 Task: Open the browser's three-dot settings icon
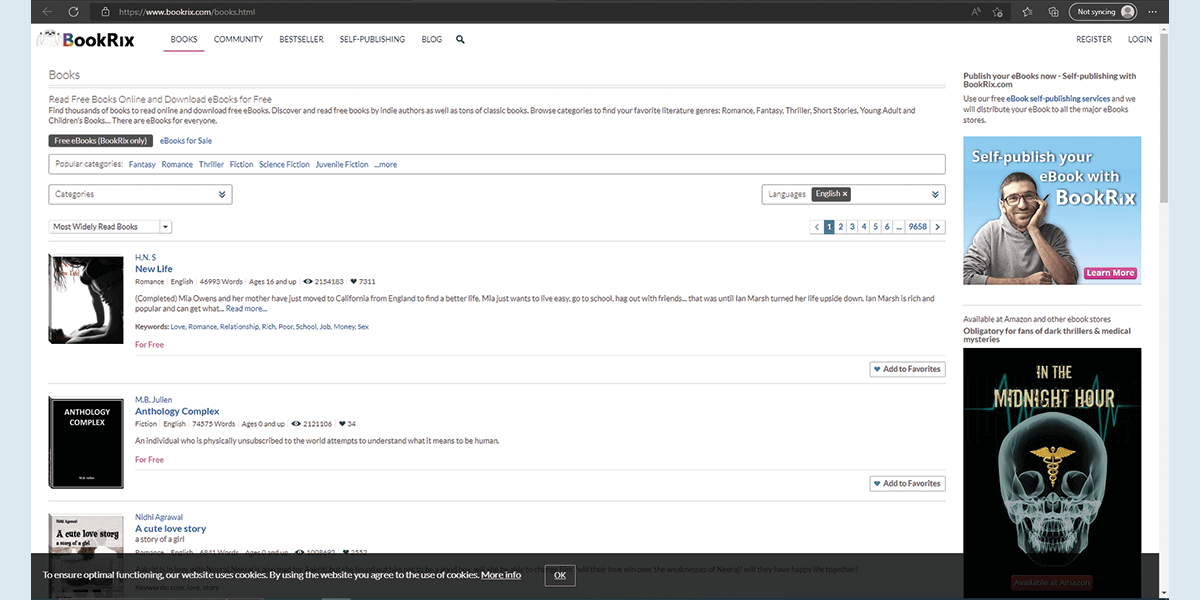click(x=1152, y=12)
